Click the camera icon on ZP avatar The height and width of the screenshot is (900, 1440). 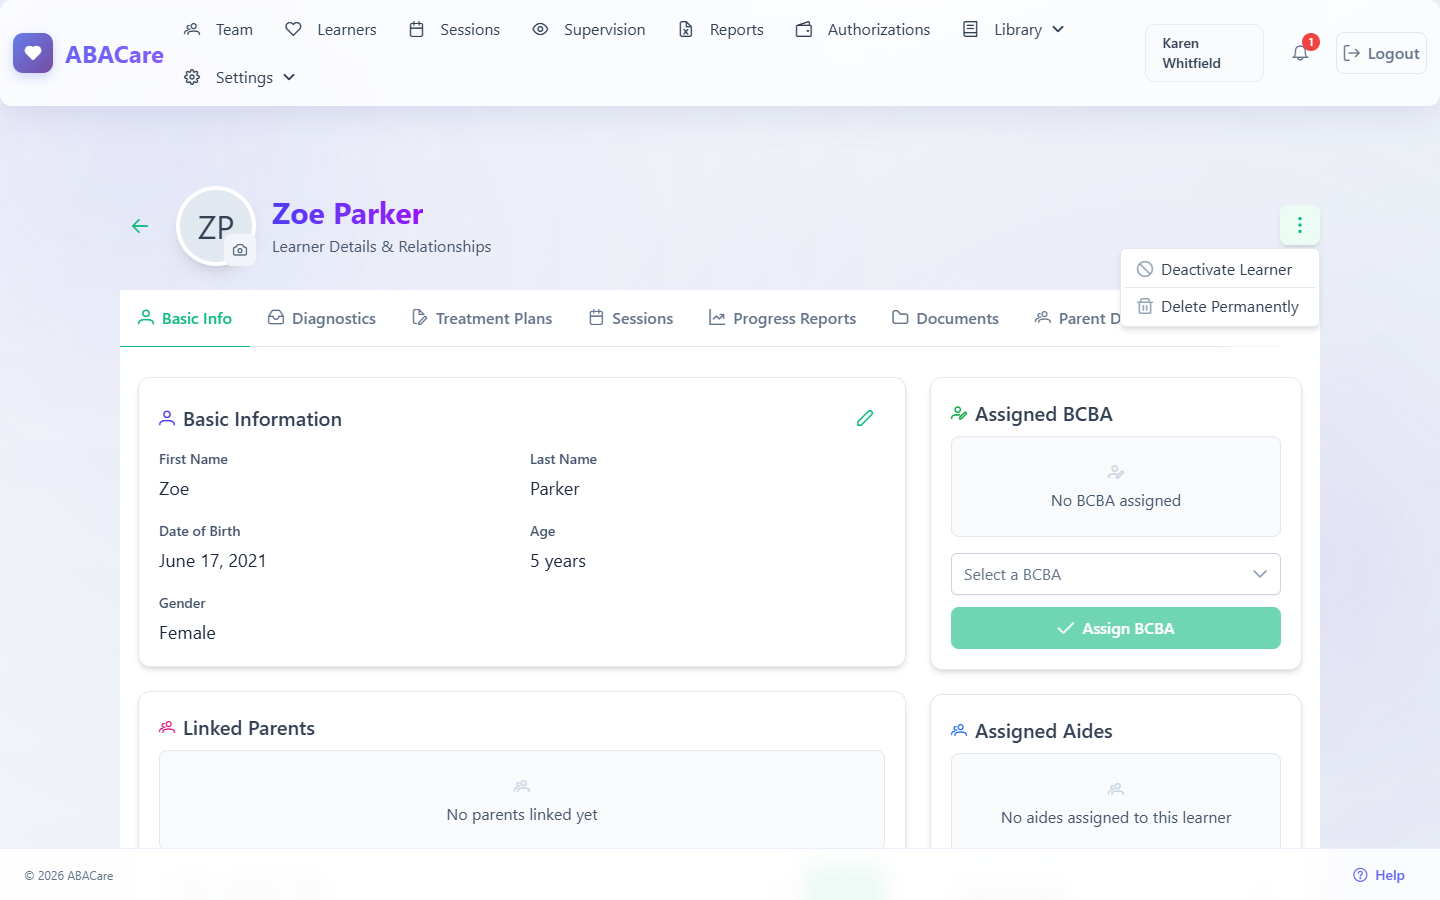[x=240, y=250]
